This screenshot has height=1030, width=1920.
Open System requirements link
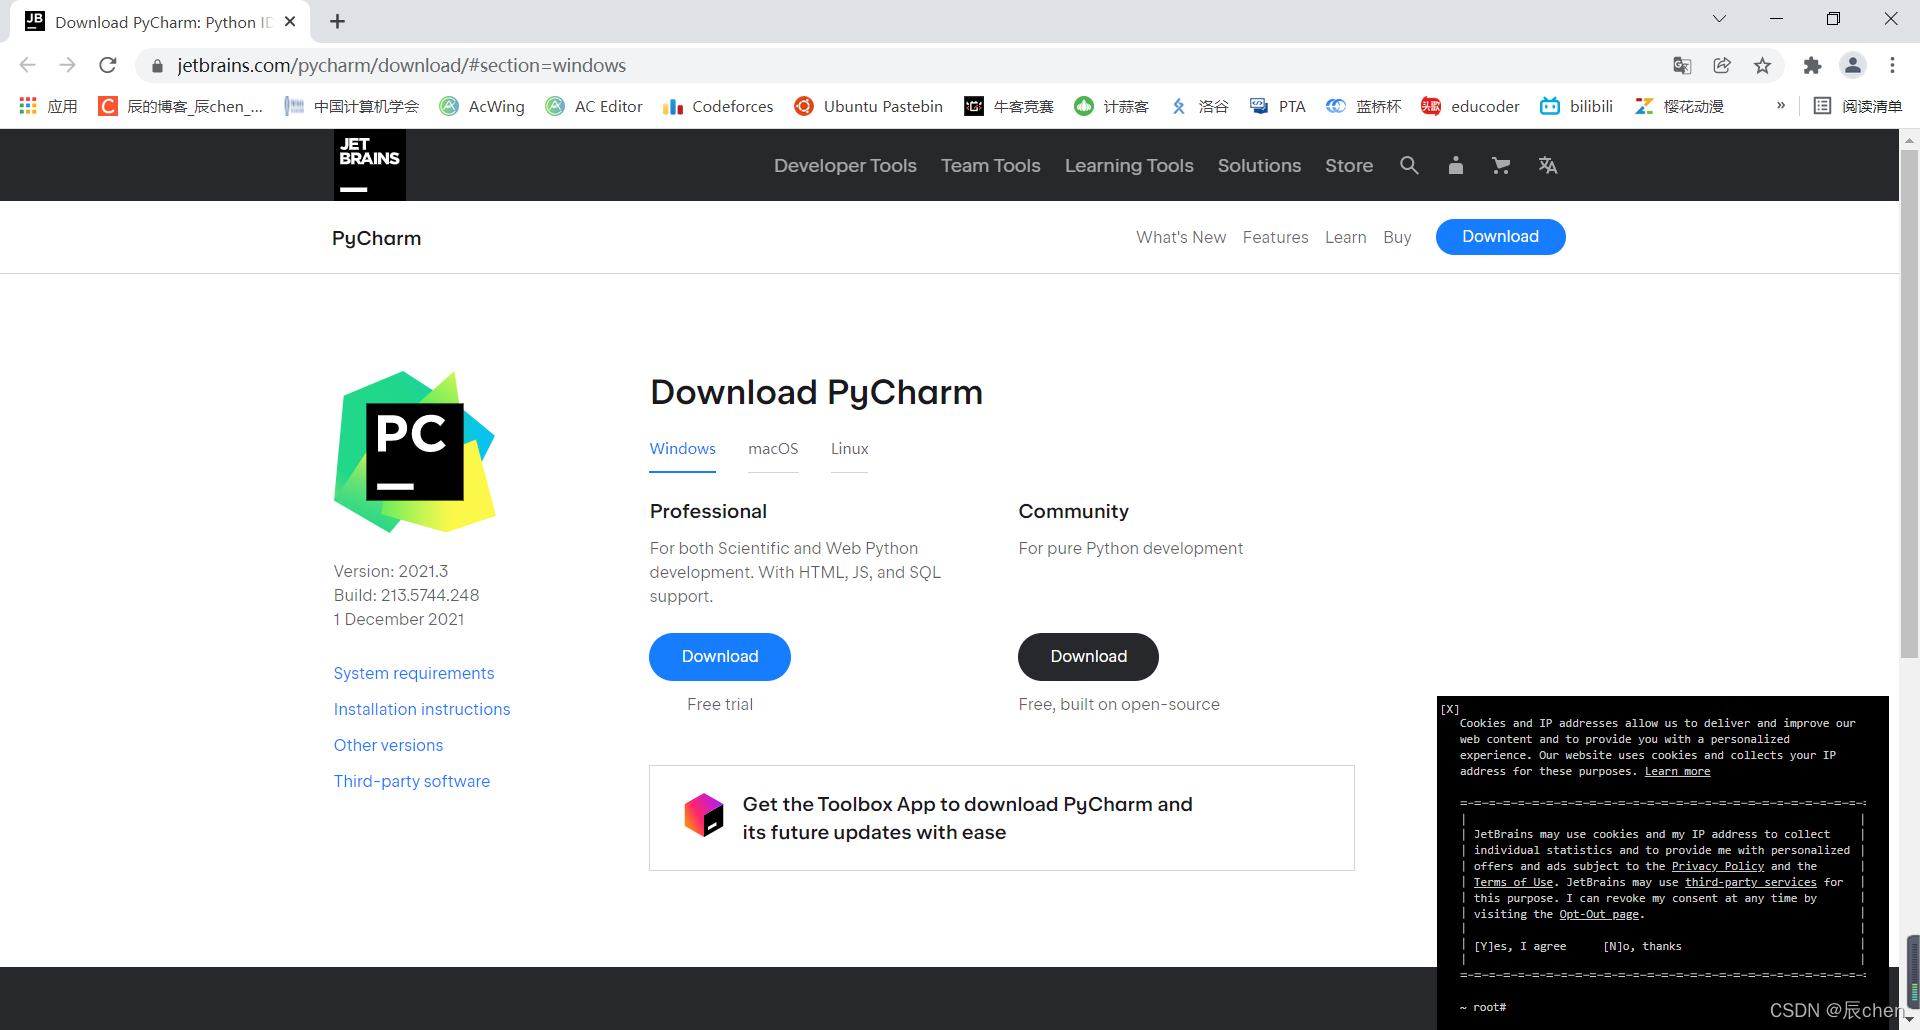[414, 673]
